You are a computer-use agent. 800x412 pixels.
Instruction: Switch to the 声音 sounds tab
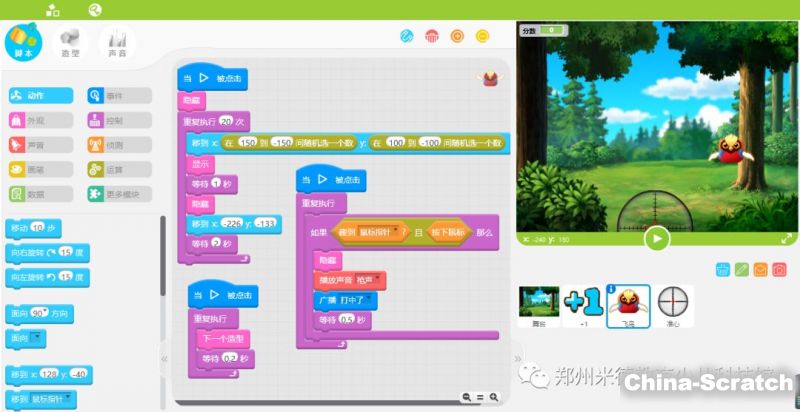point(118,42)
